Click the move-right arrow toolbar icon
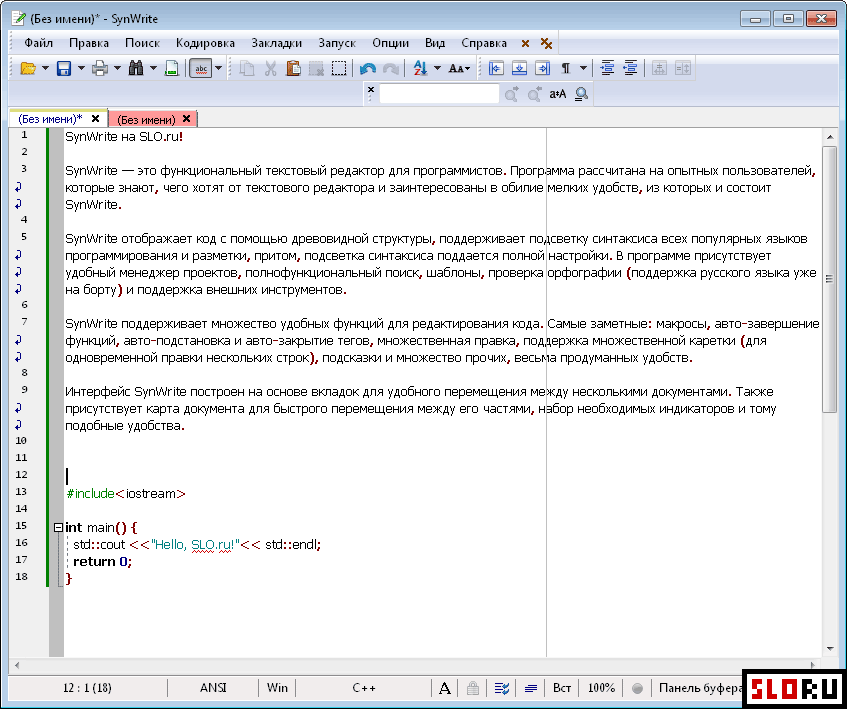 coord(542,69)
